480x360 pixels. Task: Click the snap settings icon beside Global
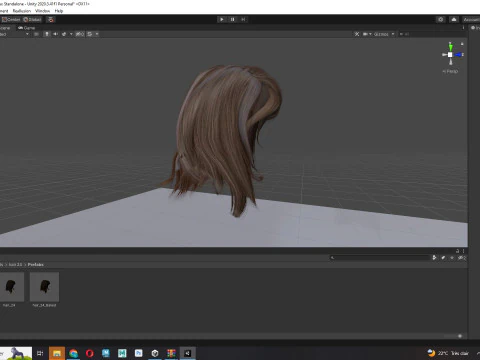51,19
